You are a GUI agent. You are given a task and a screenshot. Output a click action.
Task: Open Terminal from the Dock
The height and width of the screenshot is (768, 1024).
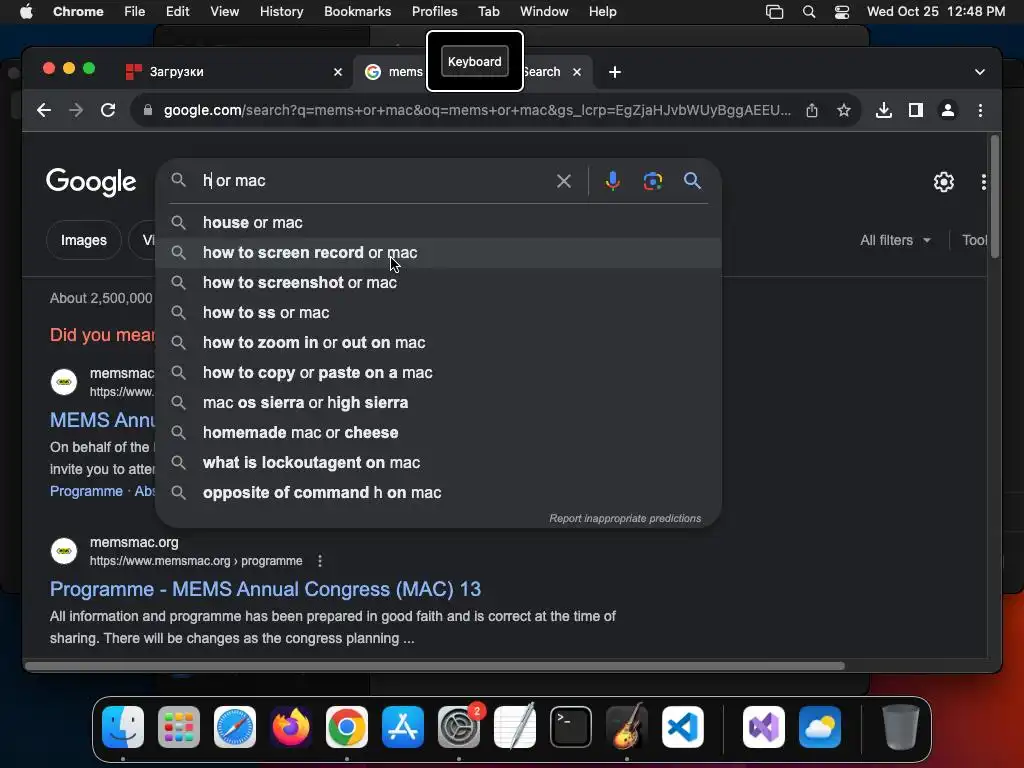(571, 727)
